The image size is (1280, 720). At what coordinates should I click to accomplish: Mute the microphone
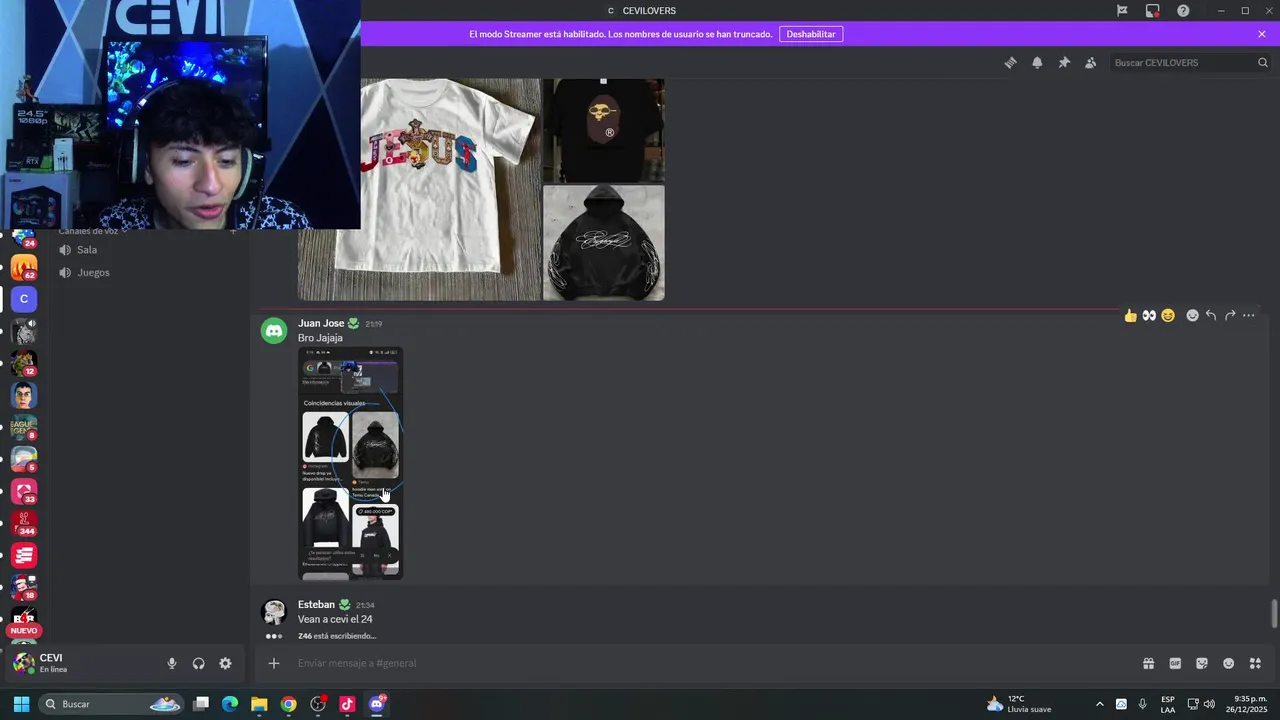(172, 663)
